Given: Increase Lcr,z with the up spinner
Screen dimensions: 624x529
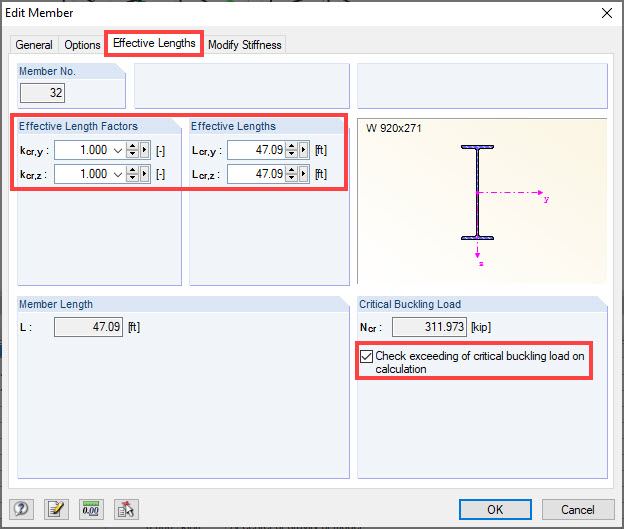Looking at the screenshot, I should pos(292,170).
